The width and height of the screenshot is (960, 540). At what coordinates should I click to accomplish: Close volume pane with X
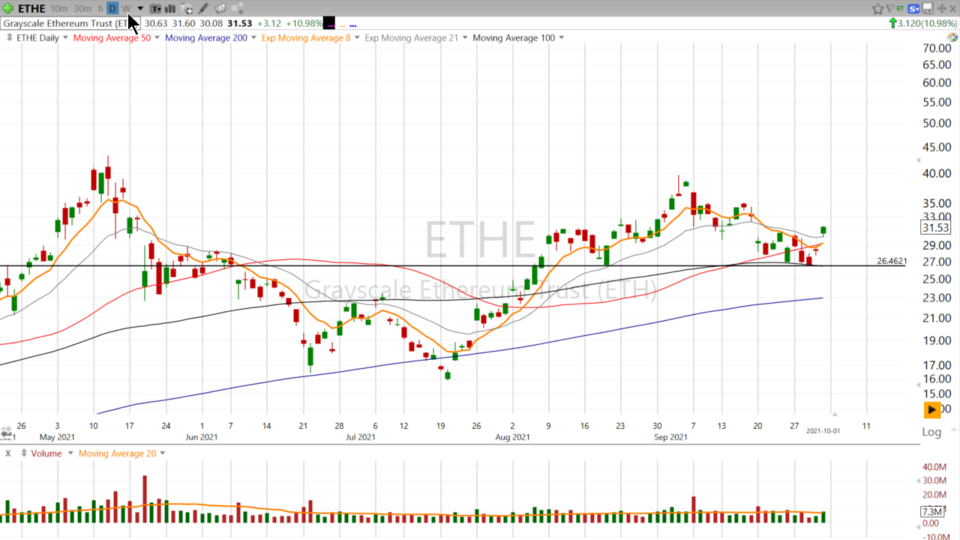pyautogui.click(x=8, y=453)
